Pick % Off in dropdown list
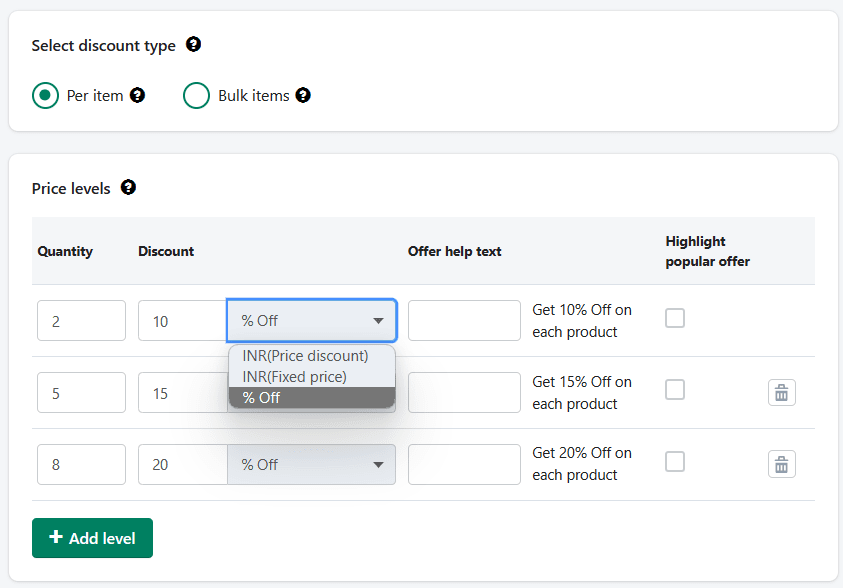This screenshot has width=843, height=588. (x=261, y=398)
